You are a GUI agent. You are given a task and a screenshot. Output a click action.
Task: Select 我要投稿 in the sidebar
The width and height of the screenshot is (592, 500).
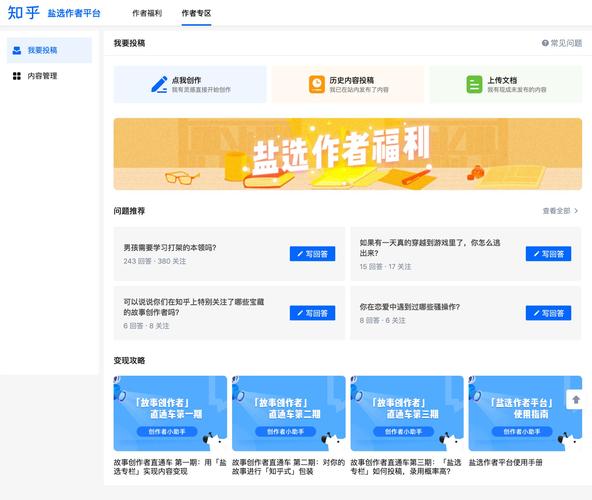coord(49,50)
